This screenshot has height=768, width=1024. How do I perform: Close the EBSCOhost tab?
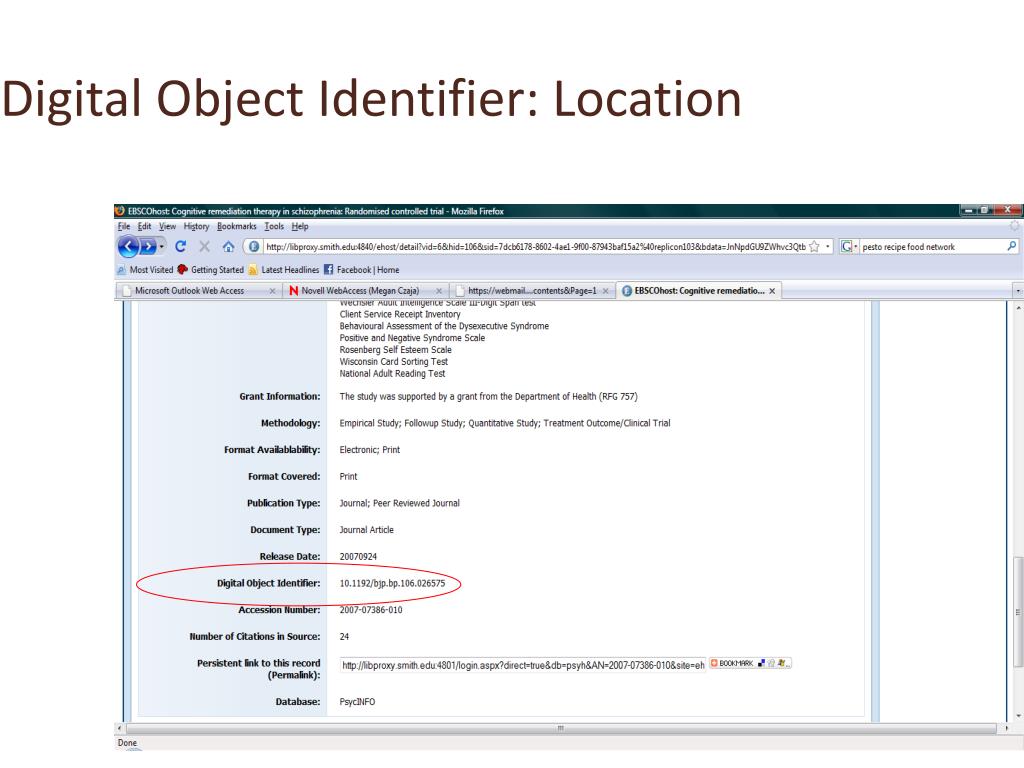tap(772, 291)
